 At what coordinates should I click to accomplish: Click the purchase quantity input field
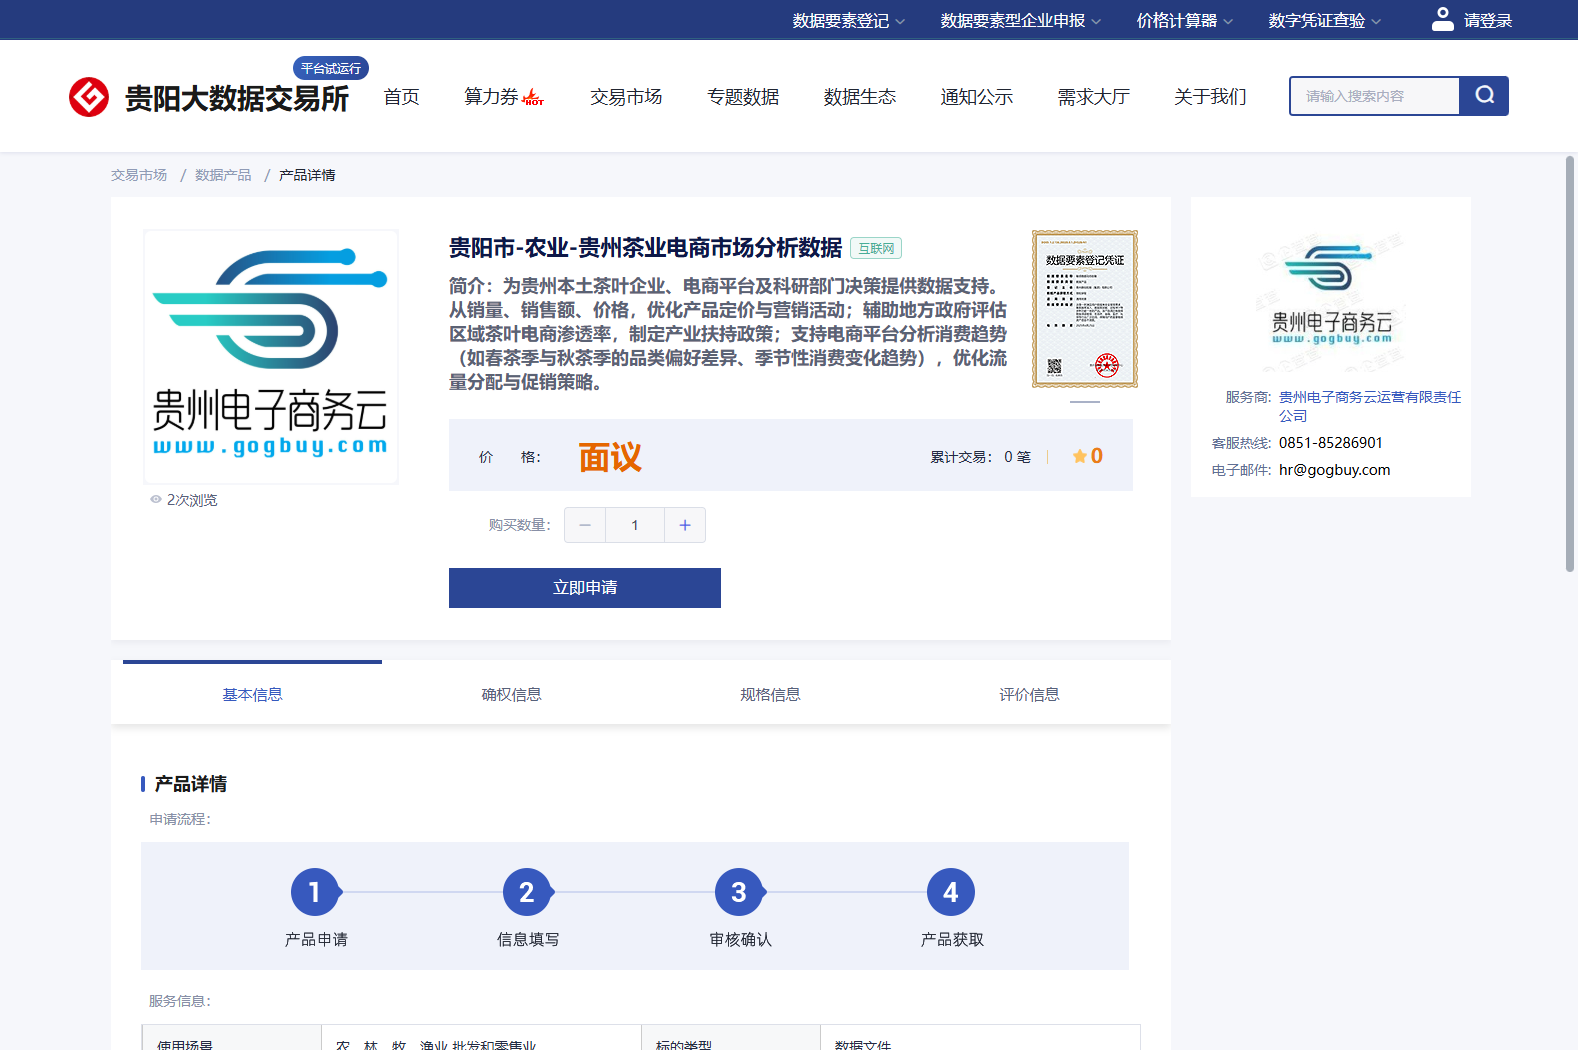[635, 525]
